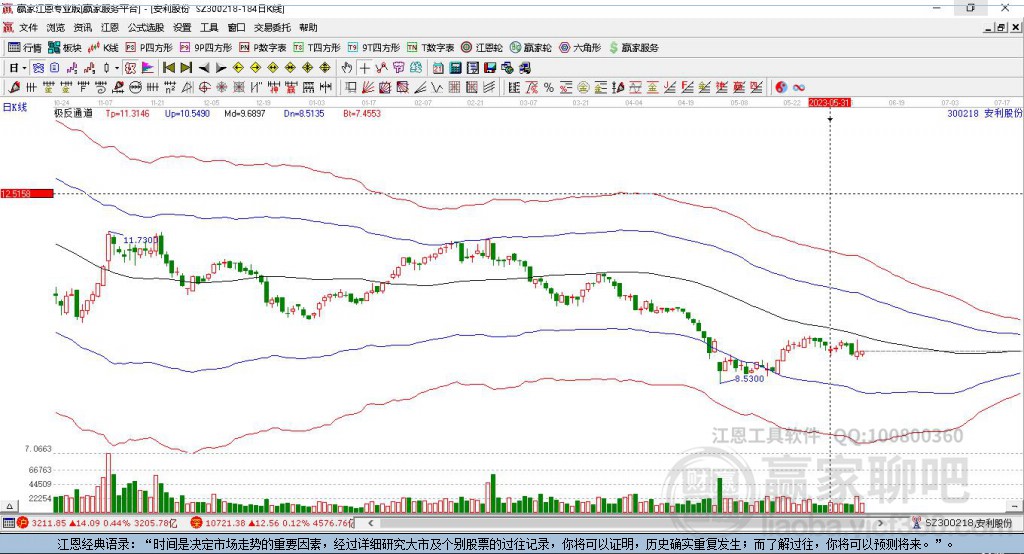Open the 帮助 menu
This screenshot has width=1024, height=554.
pyautogui.click(x=308, y=27)
